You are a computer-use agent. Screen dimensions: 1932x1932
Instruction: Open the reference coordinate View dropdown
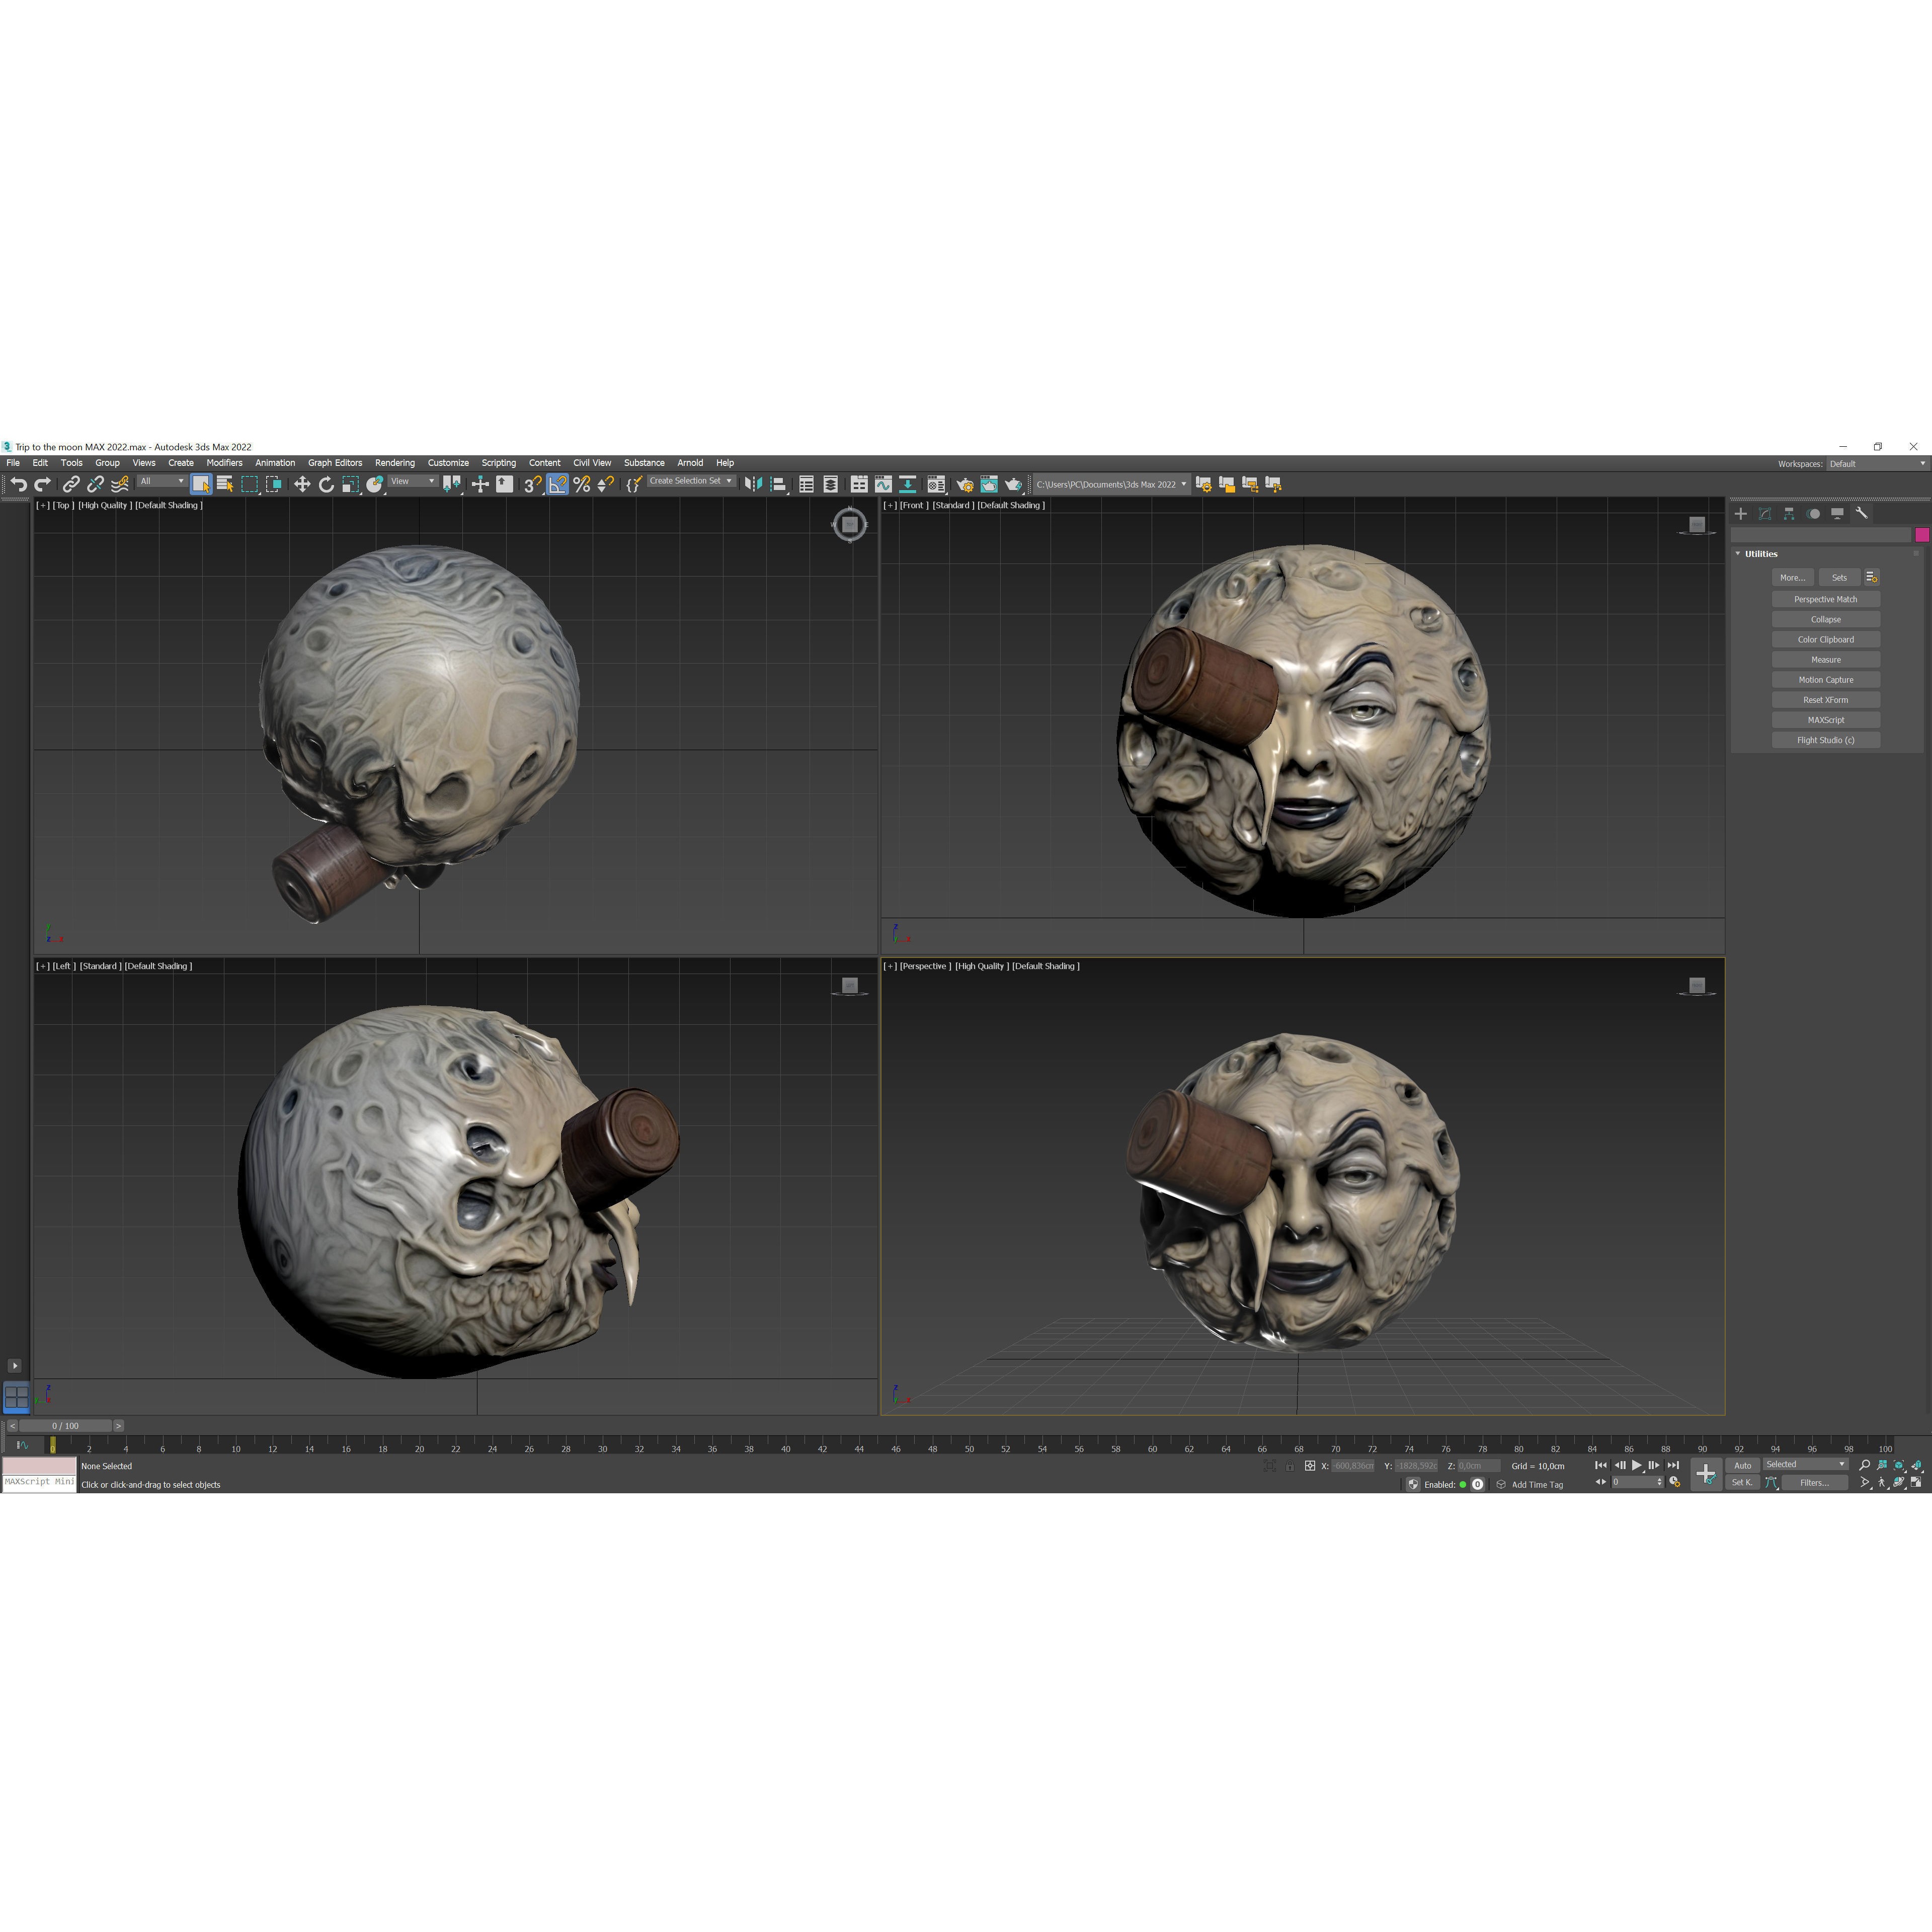coord(413,482)
